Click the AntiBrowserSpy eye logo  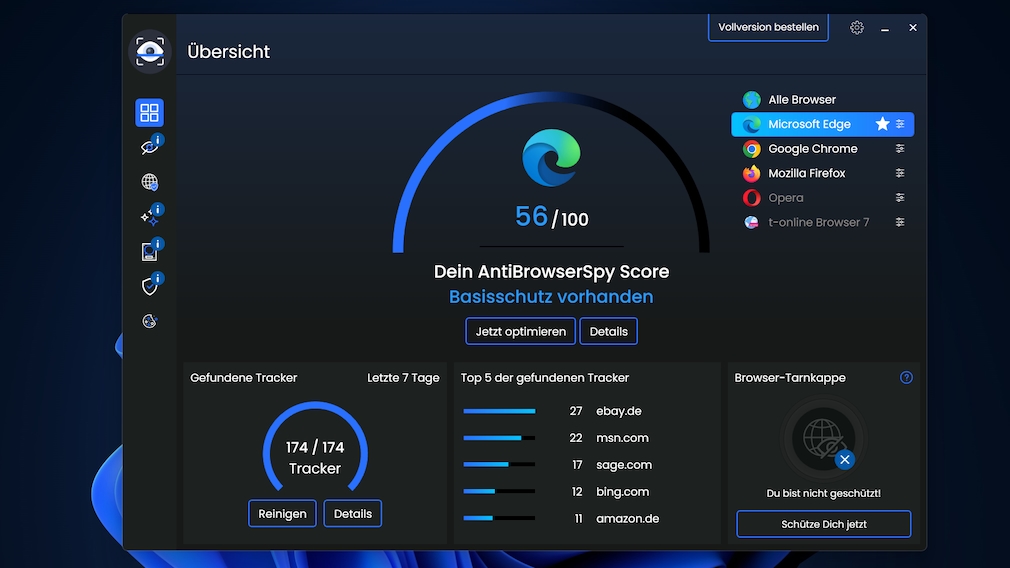pos(149,52)
